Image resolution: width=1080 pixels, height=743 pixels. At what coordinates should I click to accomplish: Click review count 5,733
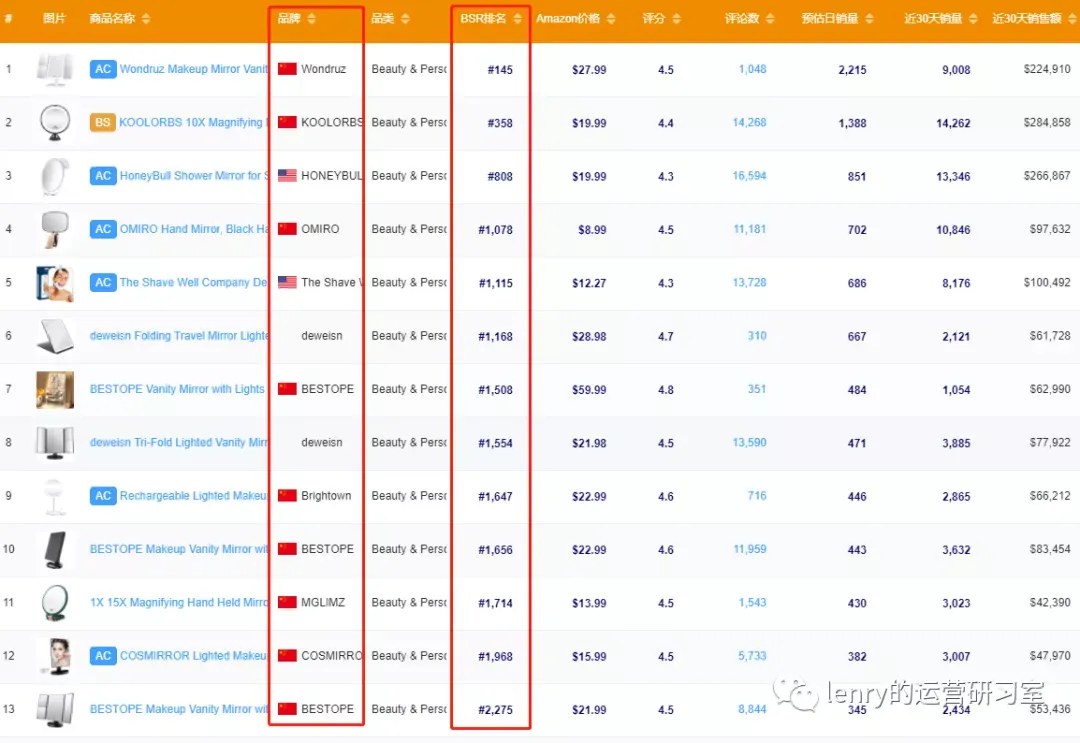(752, 656)
